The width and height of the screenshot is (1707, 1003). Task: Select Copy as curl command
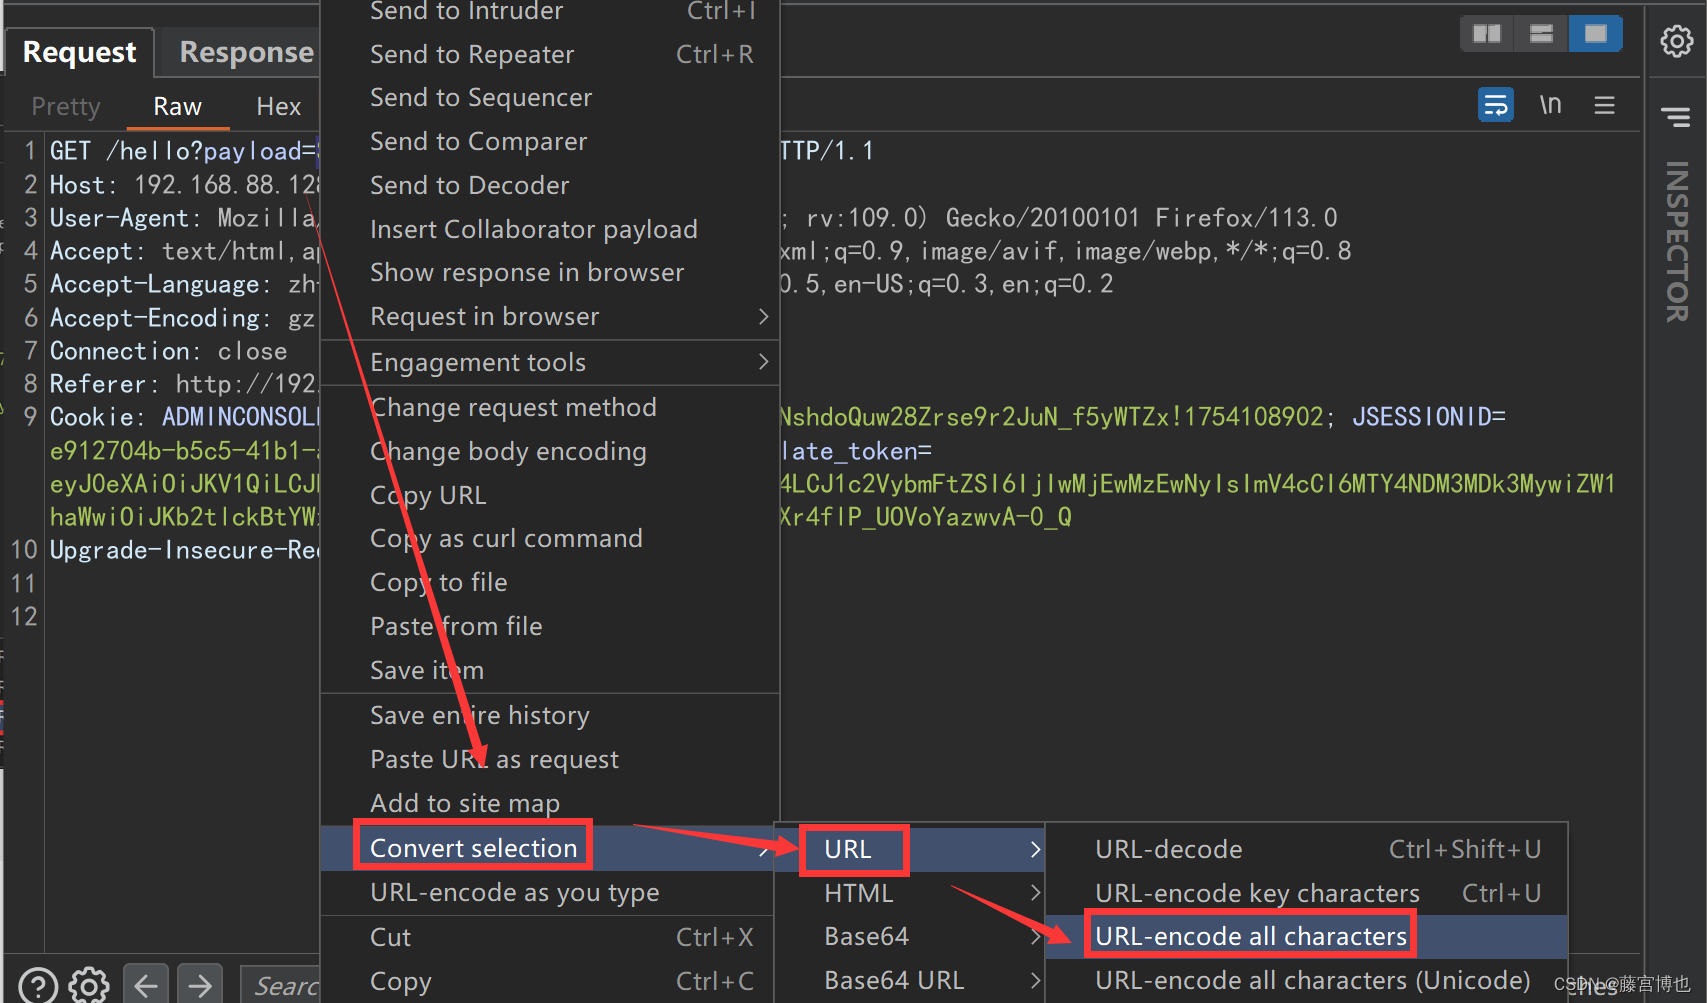pyautogui.click(x=550, y=538)
